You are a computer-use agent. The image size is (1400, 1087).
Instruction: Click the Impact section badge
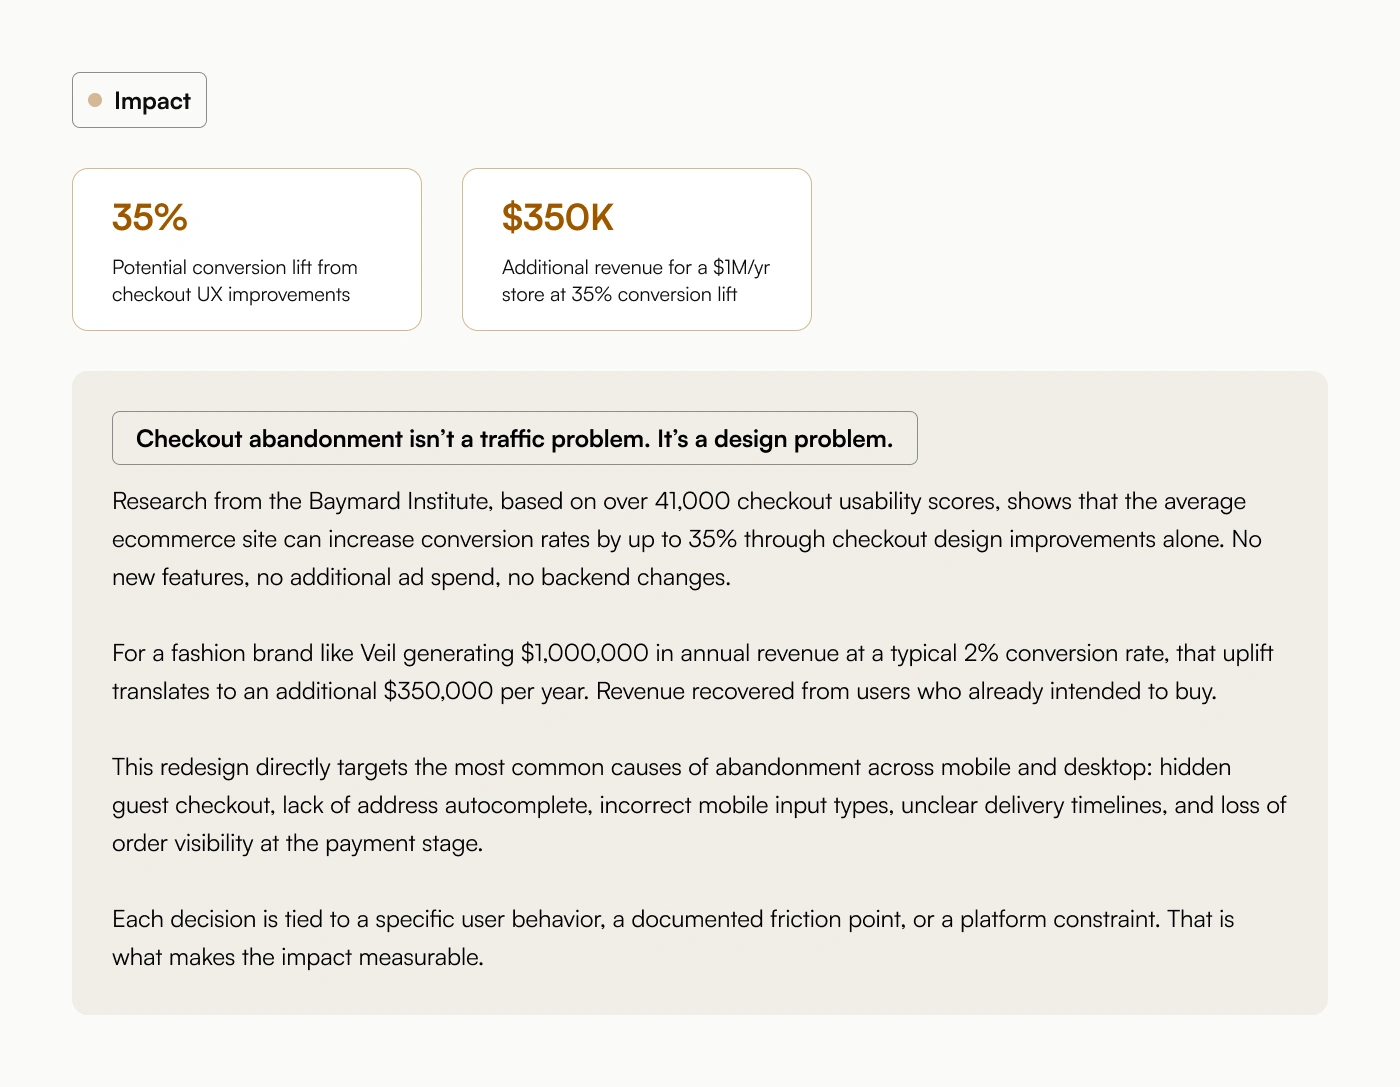pos(139,100)
